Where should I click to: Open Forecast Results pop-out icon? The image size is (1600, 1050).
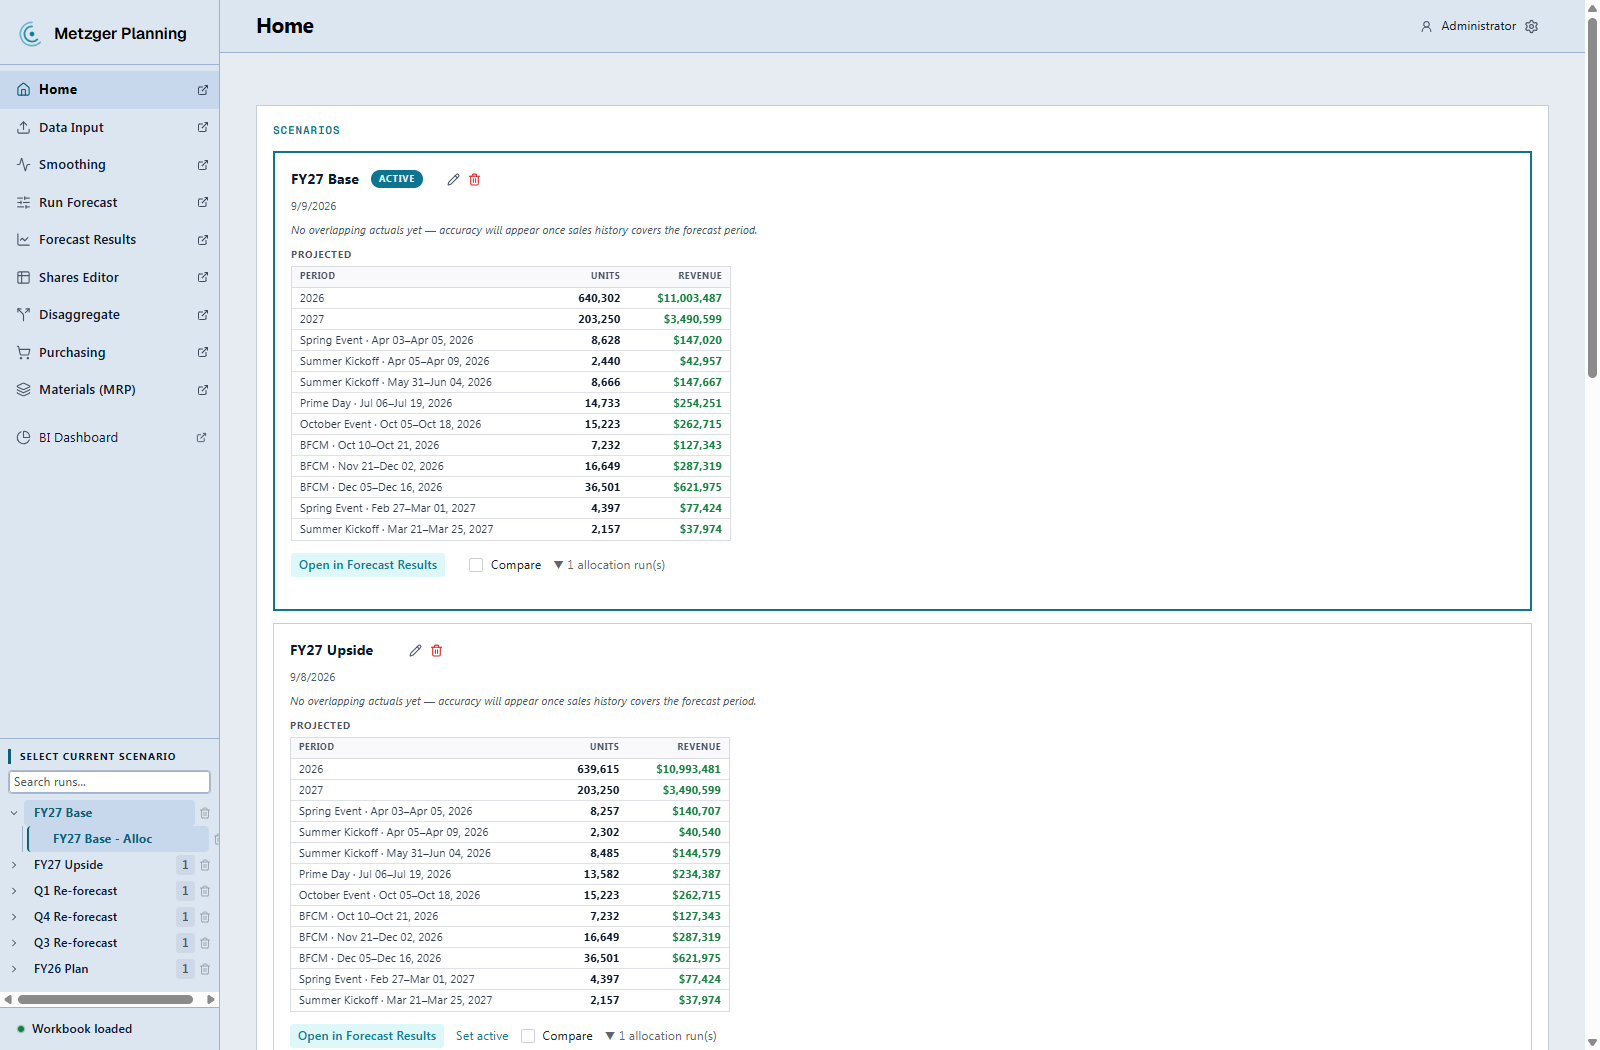click(203, 240)
